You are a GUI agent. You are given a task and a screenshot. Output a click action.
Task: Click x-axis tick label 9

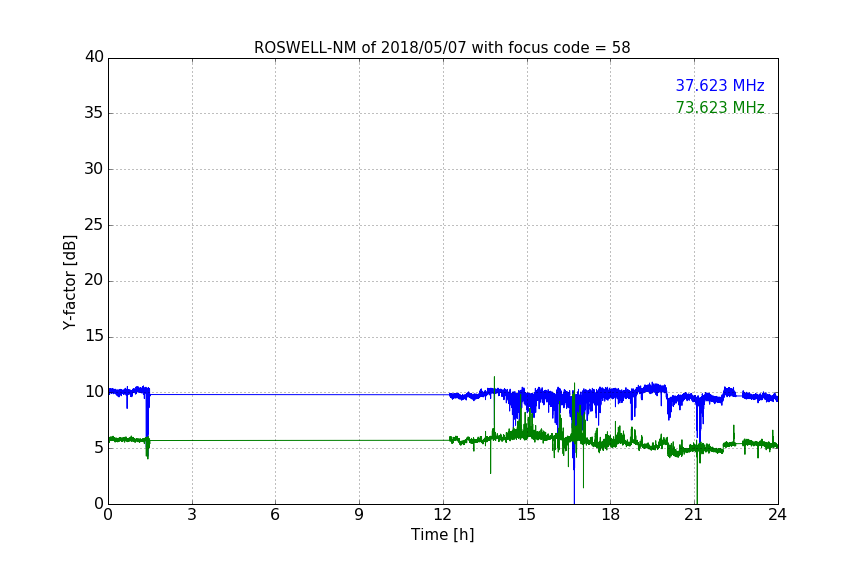click(x=359, y=515)
